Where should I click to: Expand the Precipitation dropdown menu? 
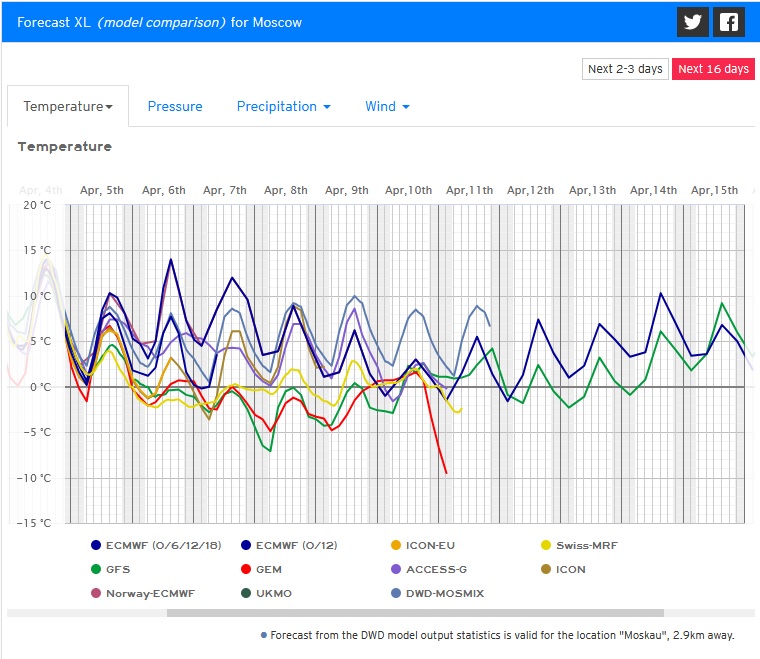283,107
